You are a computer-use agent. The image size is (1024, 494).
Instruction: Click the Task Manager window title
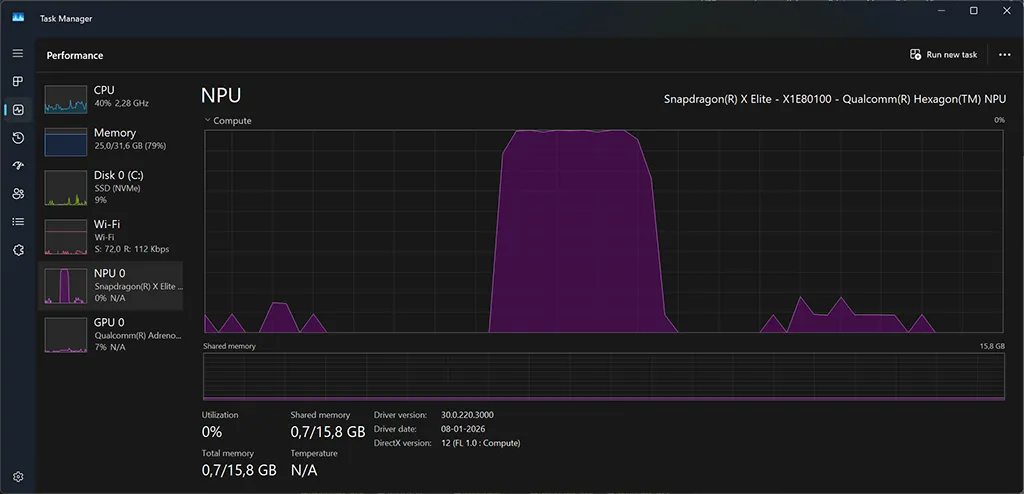click(x=66, y=18)
